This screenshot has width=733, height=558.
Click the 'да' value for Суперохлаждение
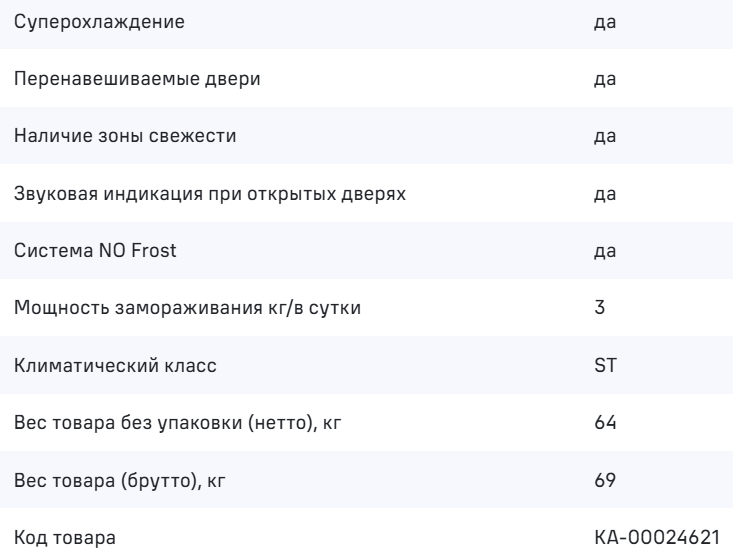(603, 21)
